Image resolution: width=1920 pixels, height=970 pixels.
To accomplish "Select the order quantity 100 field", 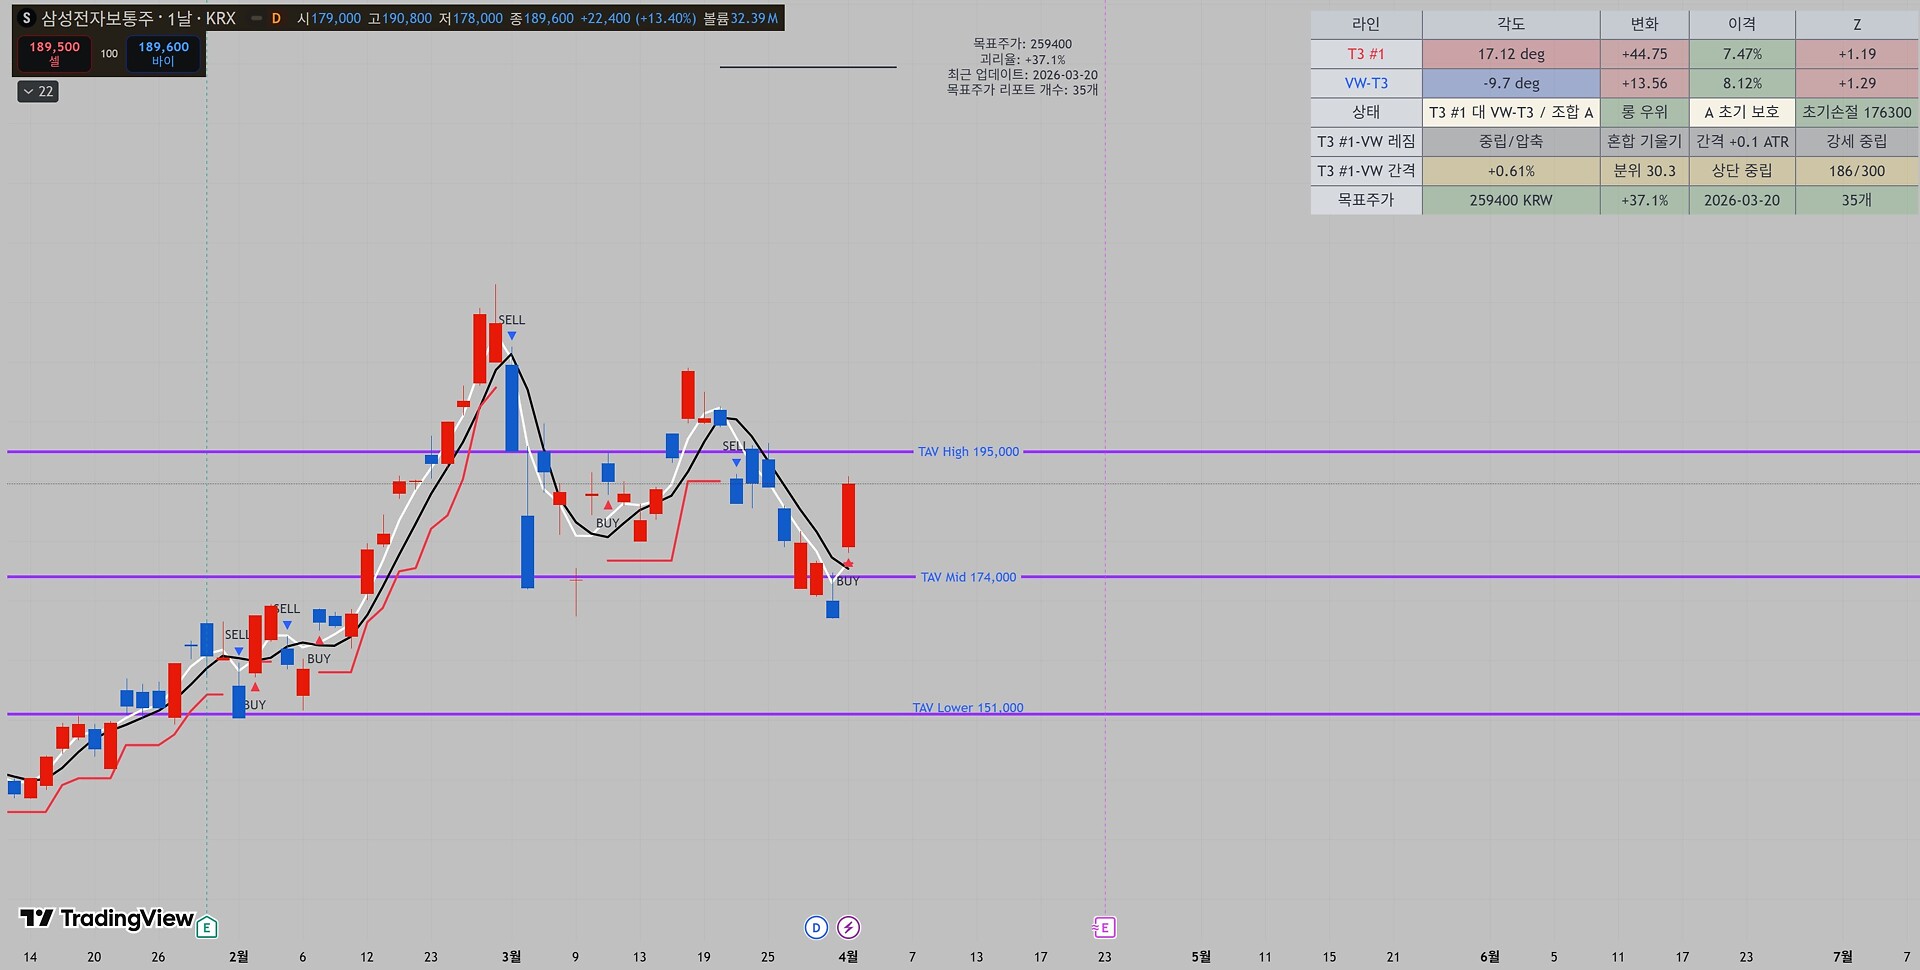I will pos(109,54).
